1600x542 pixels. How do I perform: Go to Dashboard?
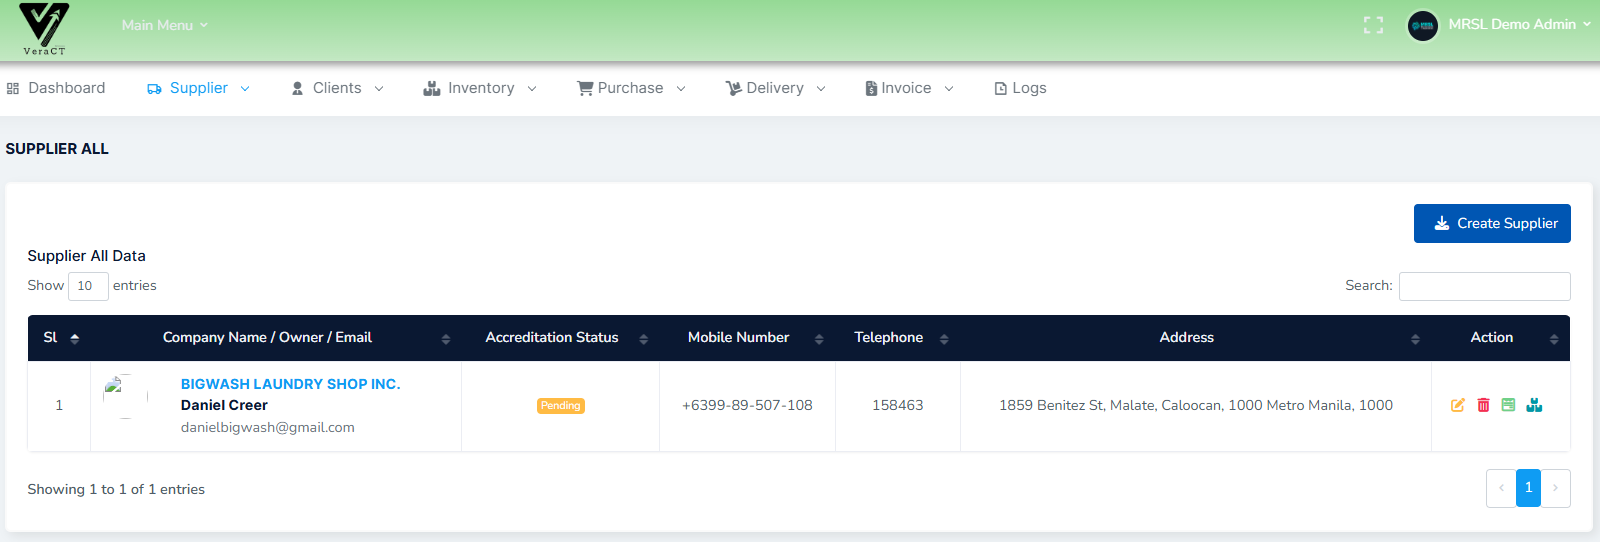56,88
